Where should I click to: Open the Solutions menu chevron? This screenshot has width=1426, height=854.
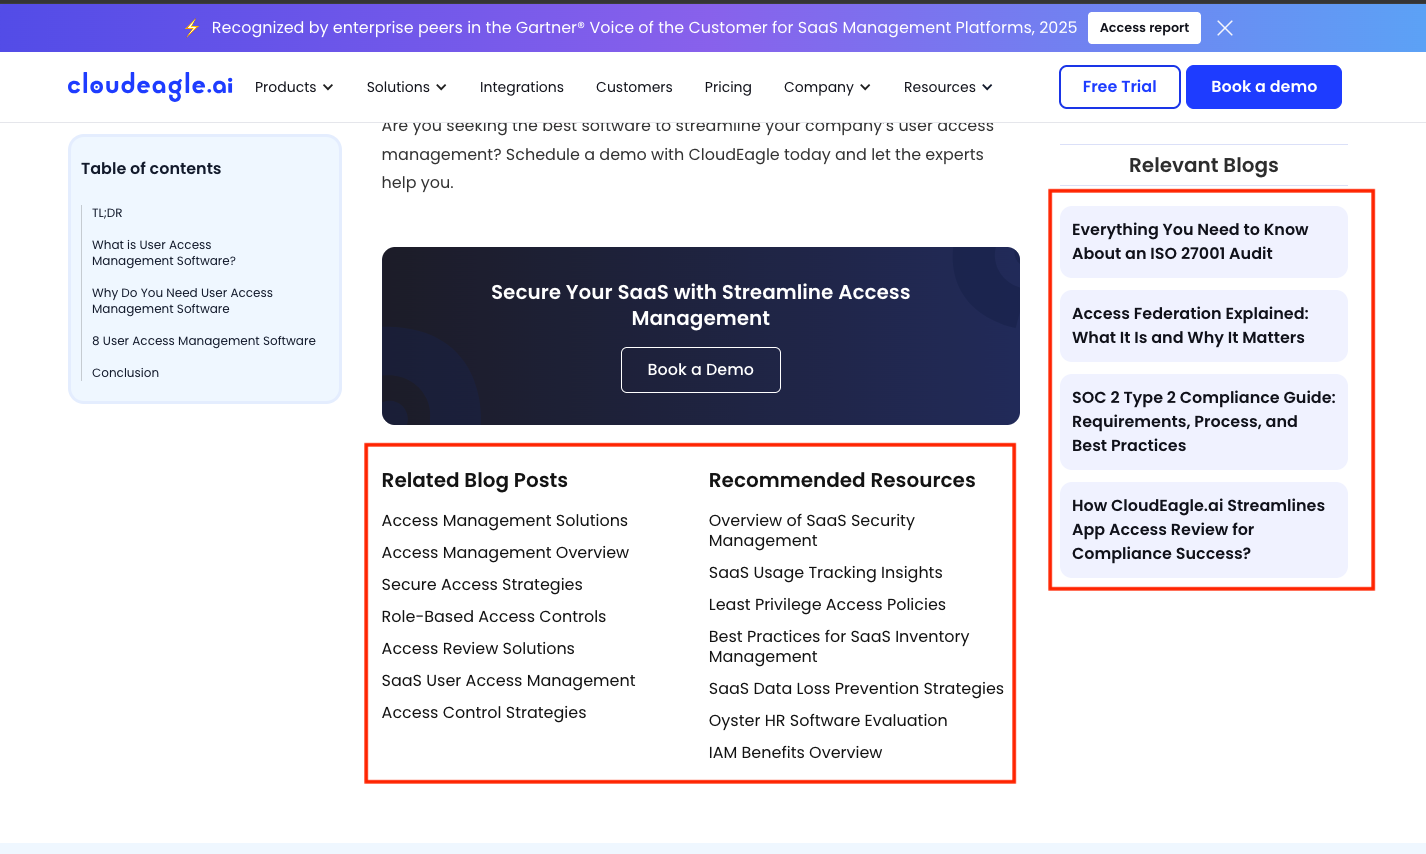coord(441,87)
